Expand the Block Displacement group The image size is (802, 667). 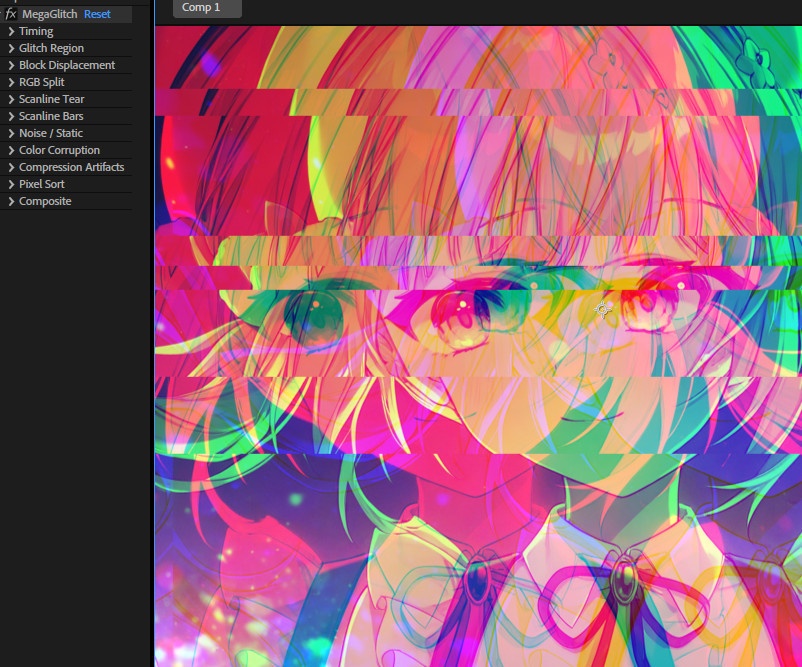click(x=12, y=65)
